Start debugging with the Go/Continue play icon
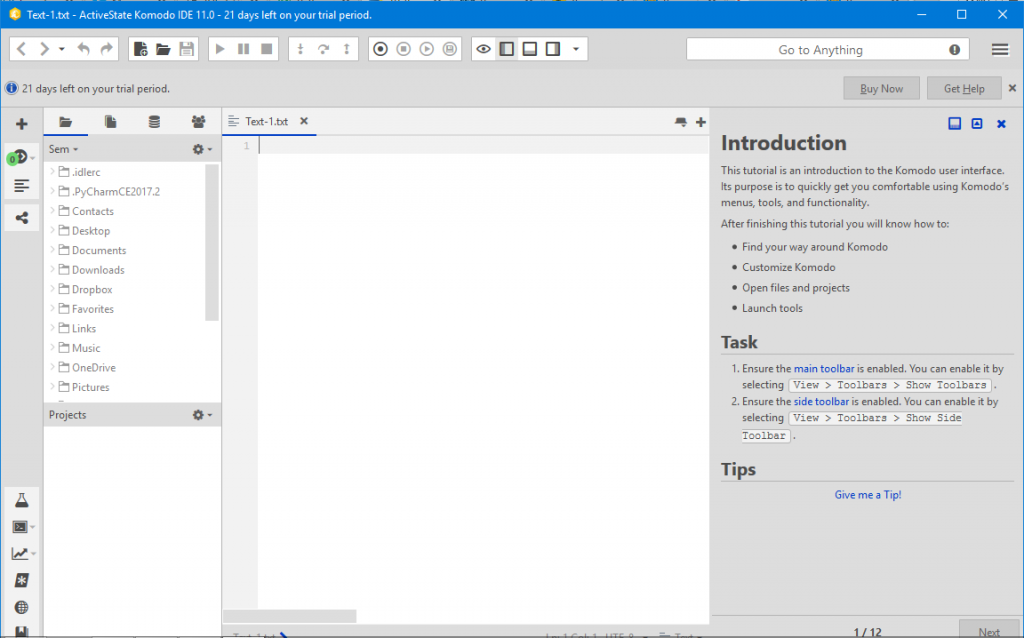The width and height of the screenshot is (1024, 638). pos(220,49)
